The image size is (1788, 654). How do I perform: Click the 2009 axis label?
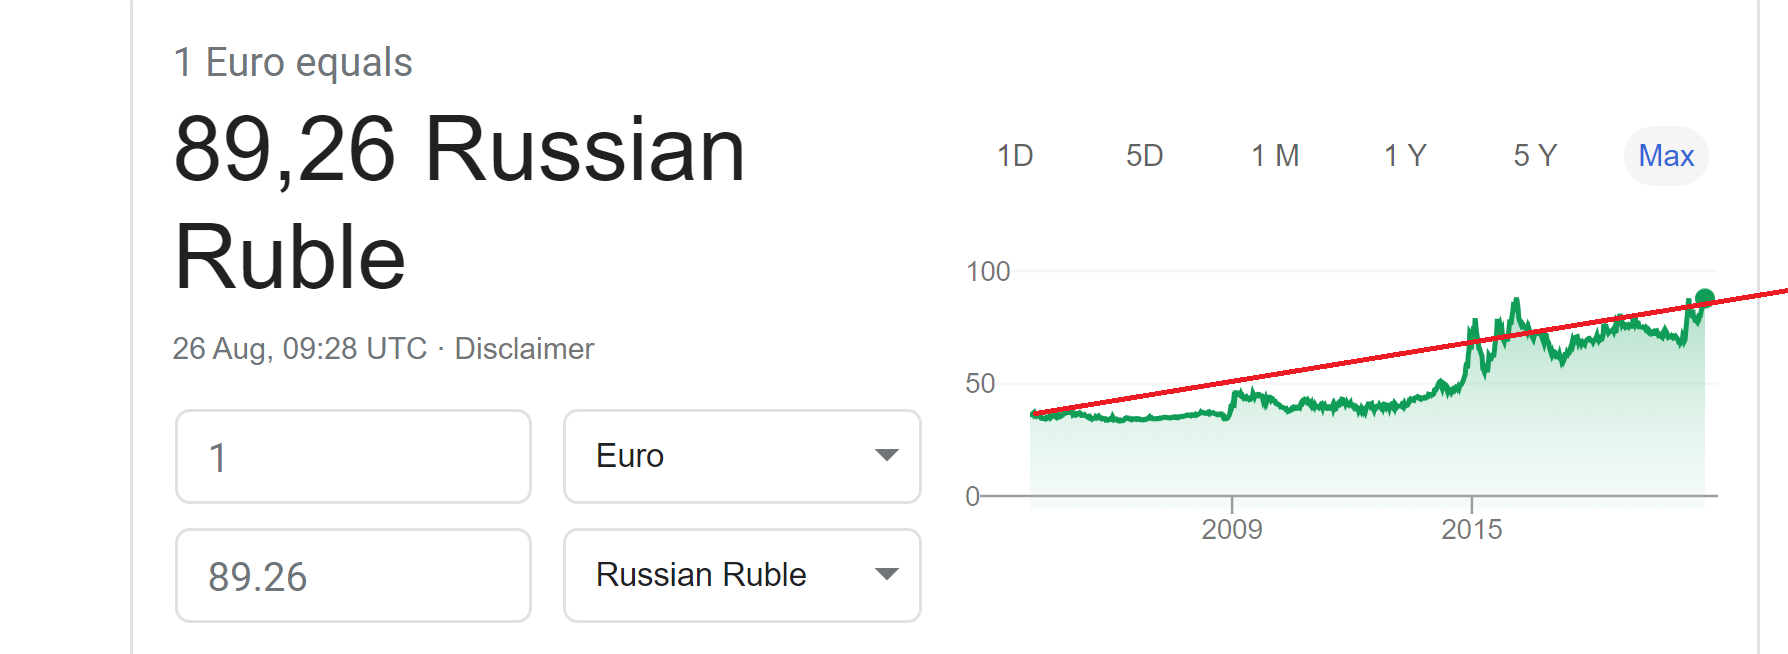(x=1232, y=529)
